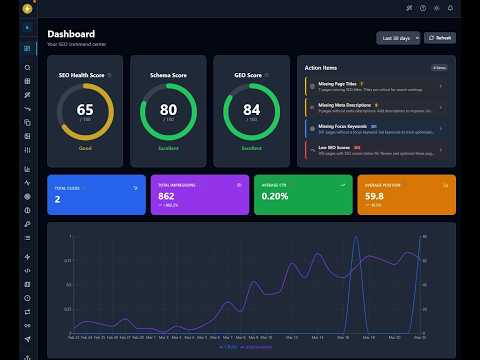
Task: Click the purple Total Impressions card
Action: (200, 195)
